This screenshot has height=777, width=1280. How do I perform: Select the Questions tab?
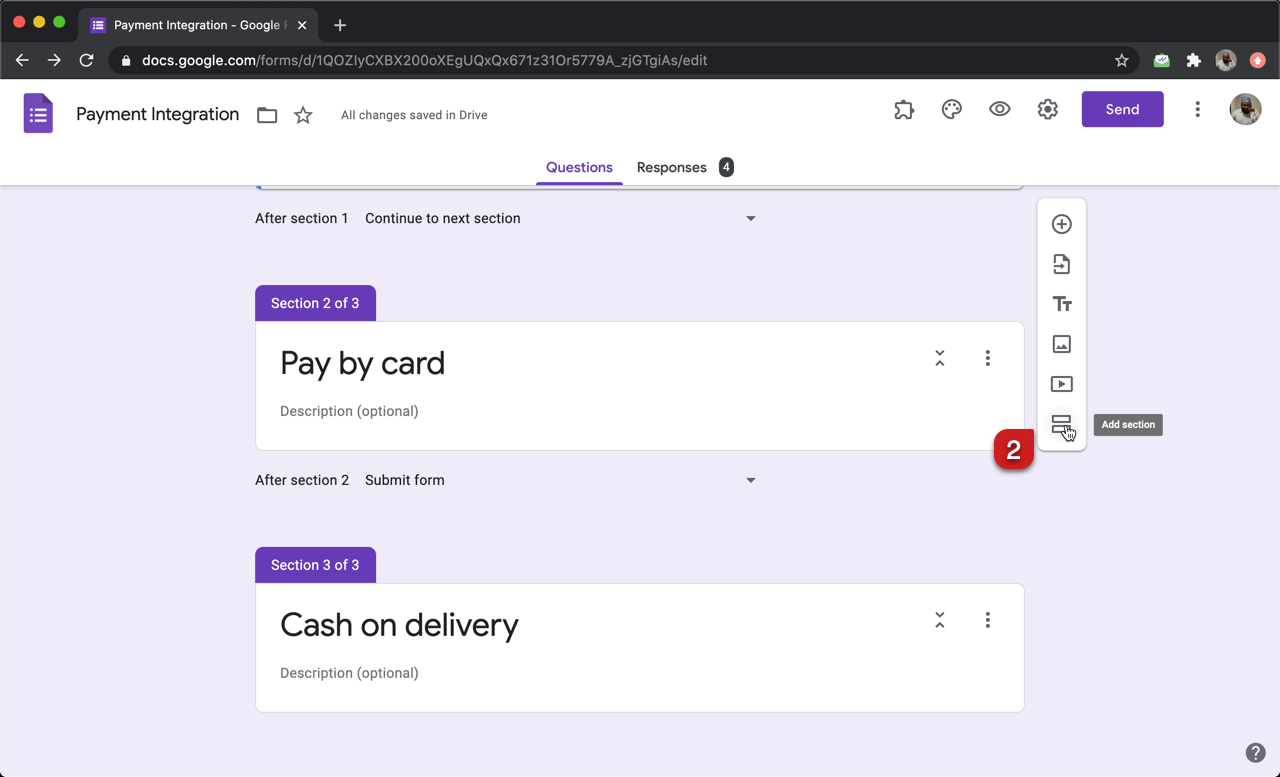click(579, 167)
